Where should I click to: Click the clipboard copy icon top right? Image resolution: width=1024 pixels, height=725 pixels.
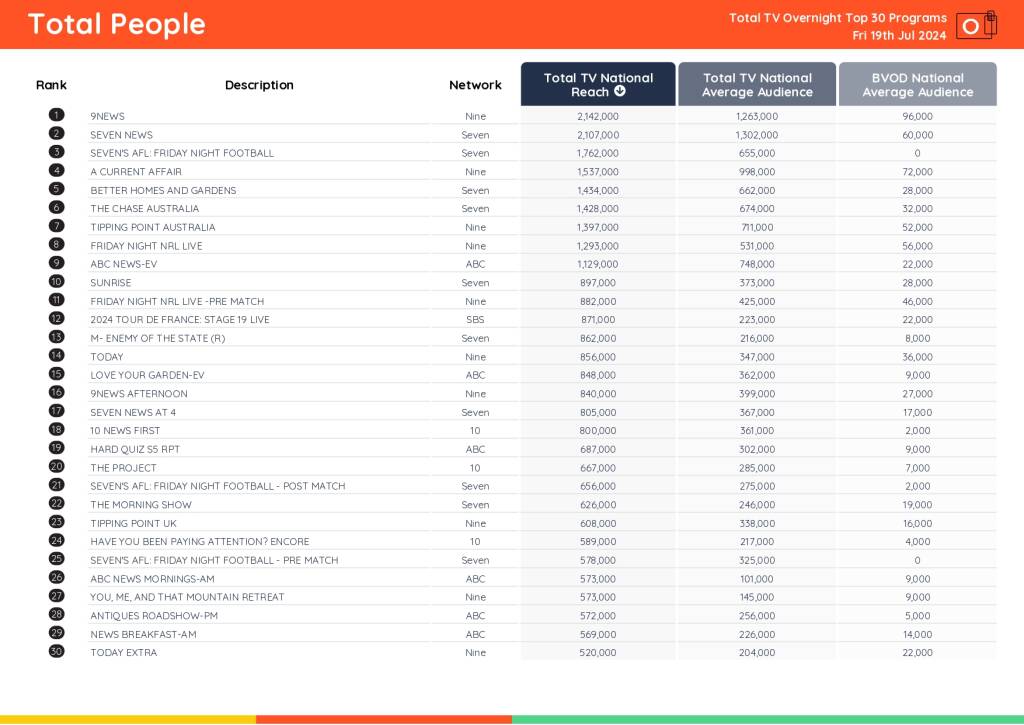(990, 24)
